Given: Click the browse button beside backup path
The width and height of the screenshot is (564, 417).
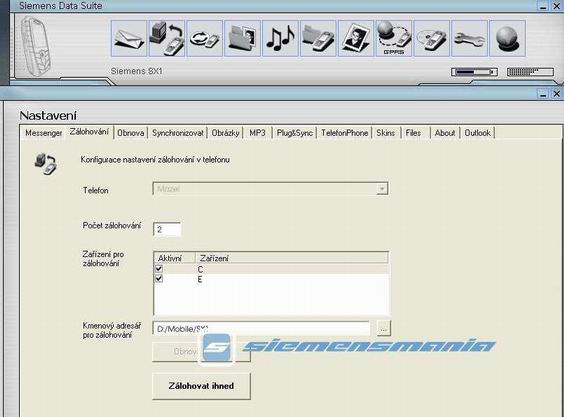Looking at the screenshot, I should tap(384, 328).
